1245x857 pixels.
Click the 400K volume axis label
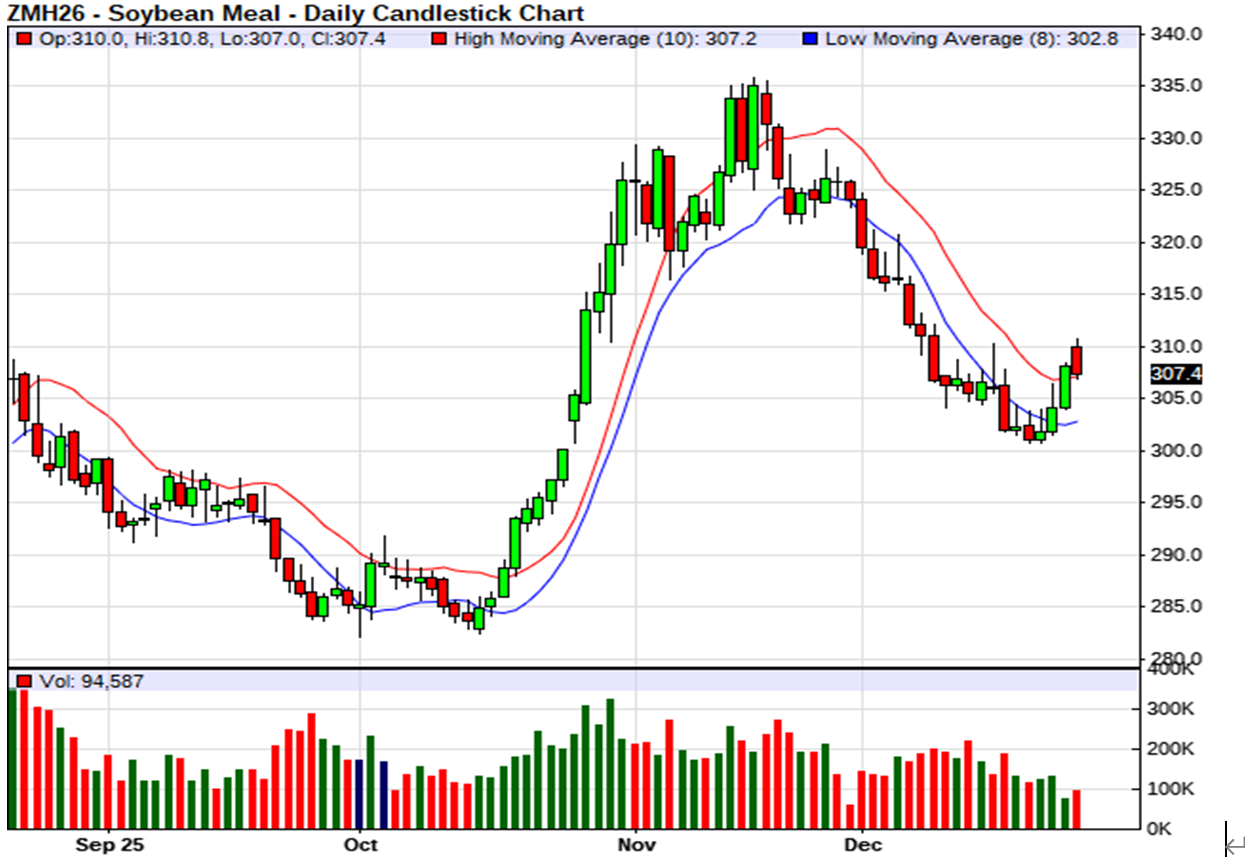tap(1169, 669)
